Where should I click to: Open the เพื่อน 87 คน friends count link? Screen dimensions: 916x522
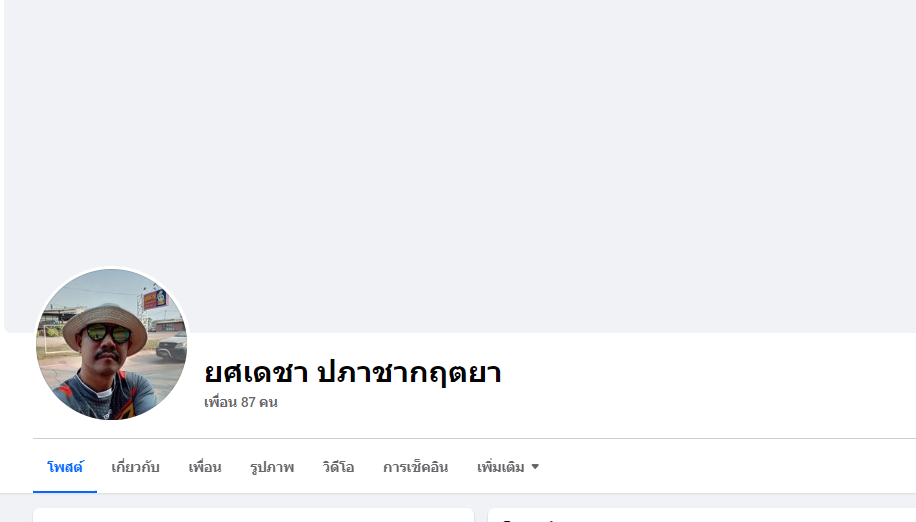(241, 402)
